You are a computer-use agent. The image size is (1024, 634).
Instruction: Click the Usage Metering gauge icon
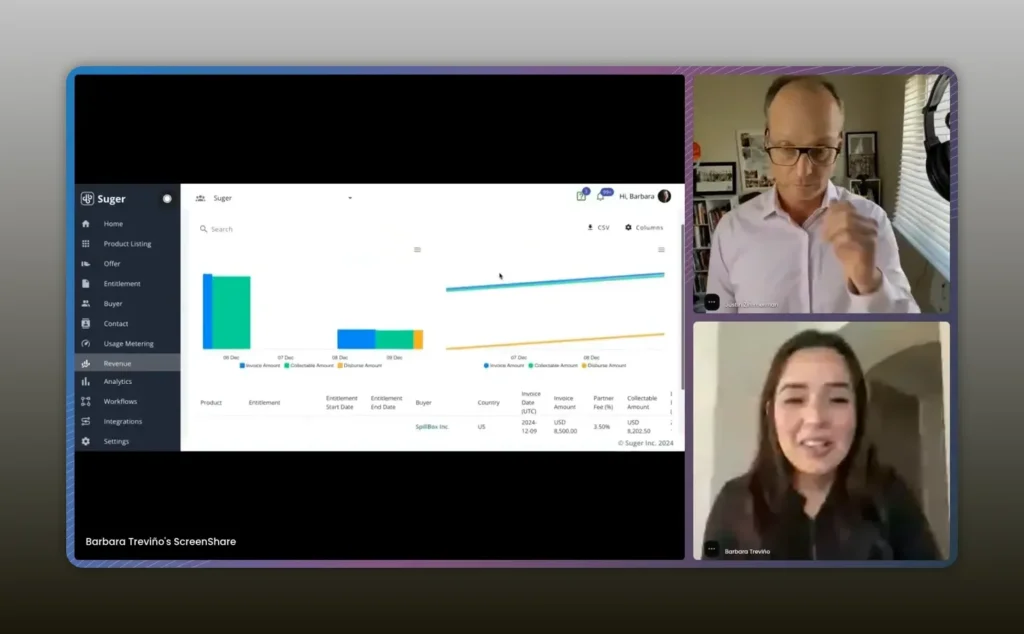click(x=86, y=344)
